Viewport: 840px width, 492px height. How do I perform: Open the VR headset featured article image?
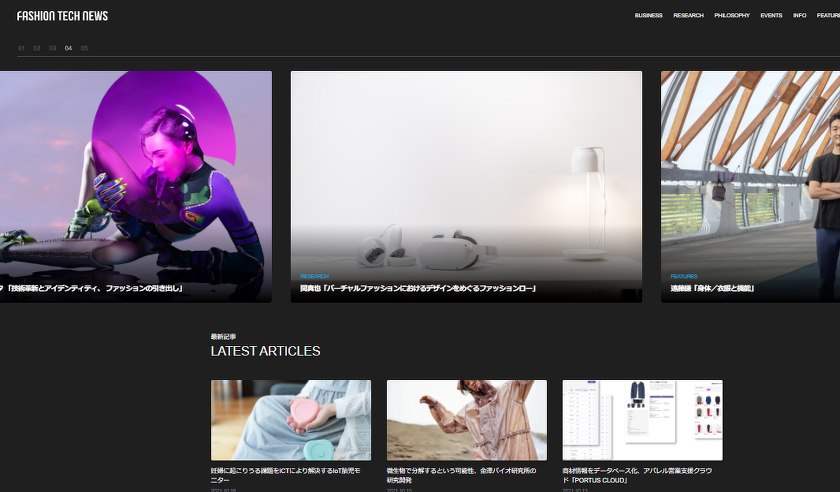tap(466, 170)
